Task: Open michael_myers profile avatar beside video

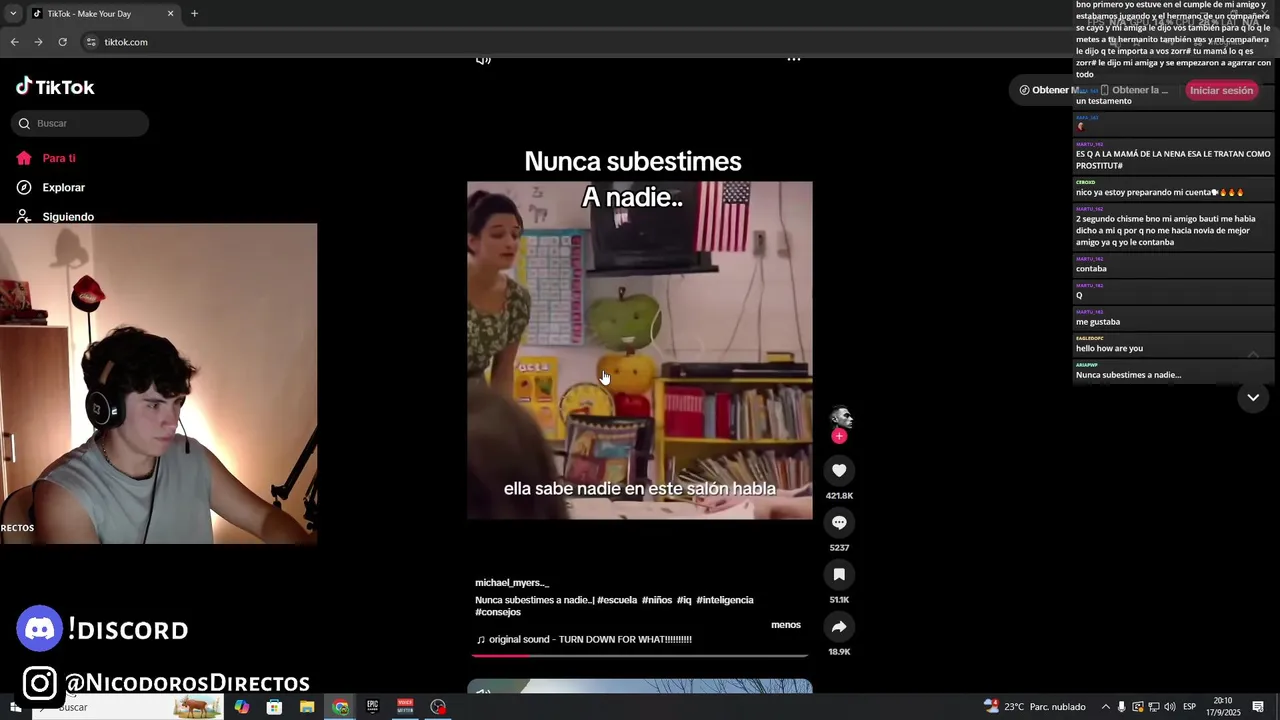Action: click(840, 417)
